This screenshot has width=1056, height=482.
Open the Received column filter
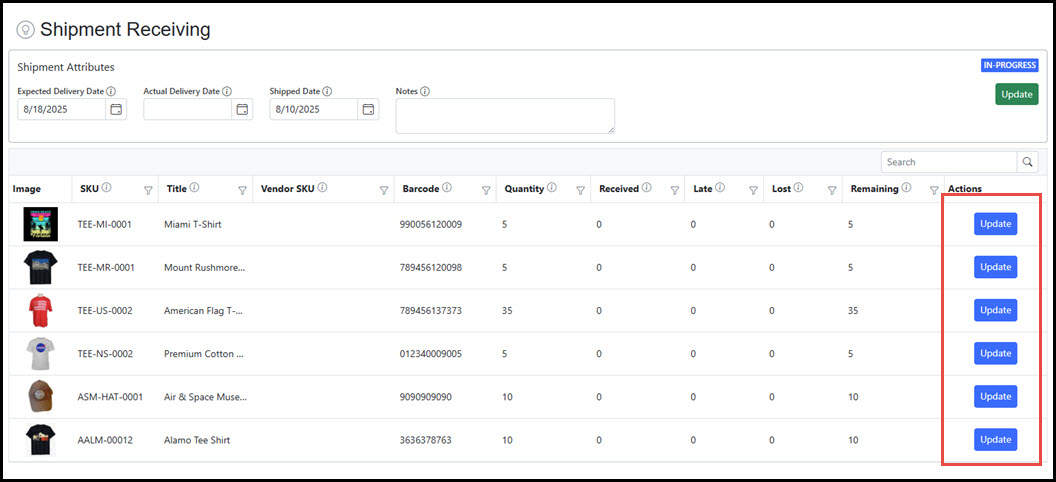[675, 190]
